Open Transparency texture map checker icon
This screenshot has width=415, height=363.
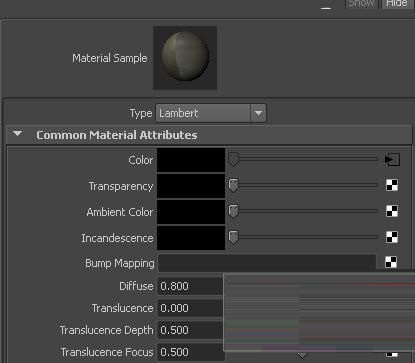pyautogui.click(x=392, y=185)
